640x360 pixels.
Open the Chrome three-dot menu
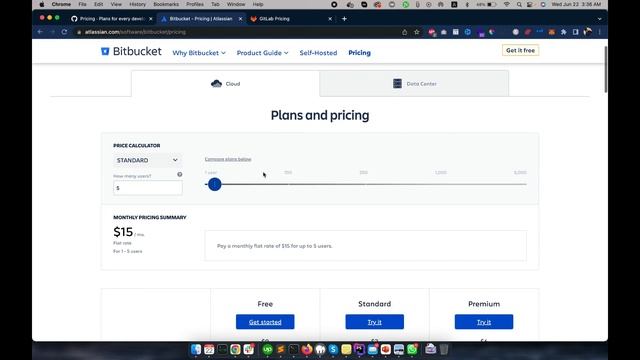(599, 32)
